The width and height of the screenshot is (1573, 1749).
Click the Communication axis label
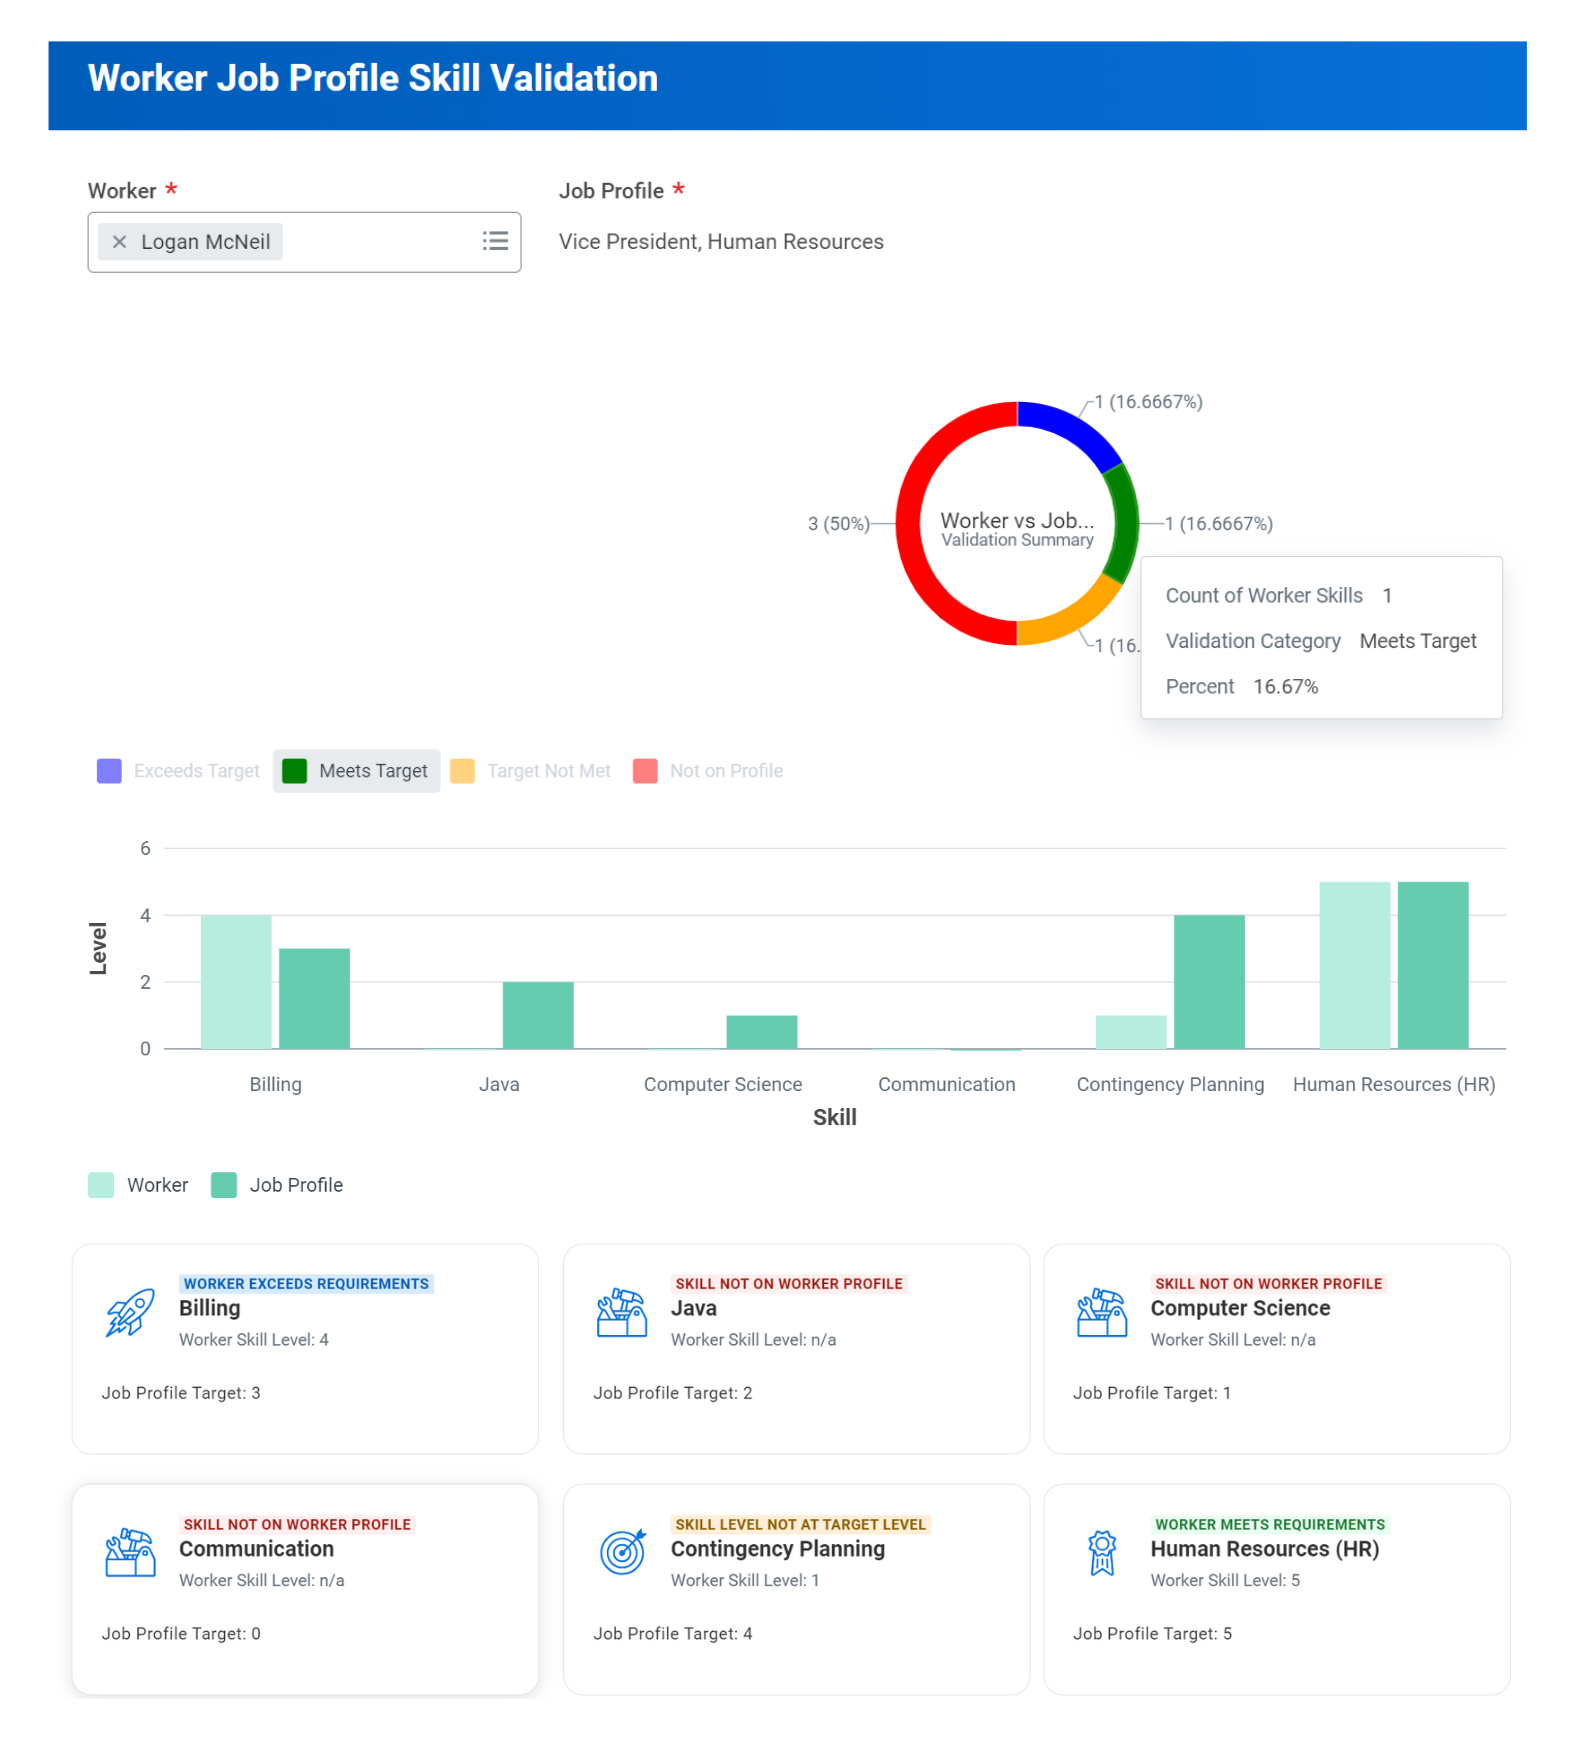click(947, 1084)
